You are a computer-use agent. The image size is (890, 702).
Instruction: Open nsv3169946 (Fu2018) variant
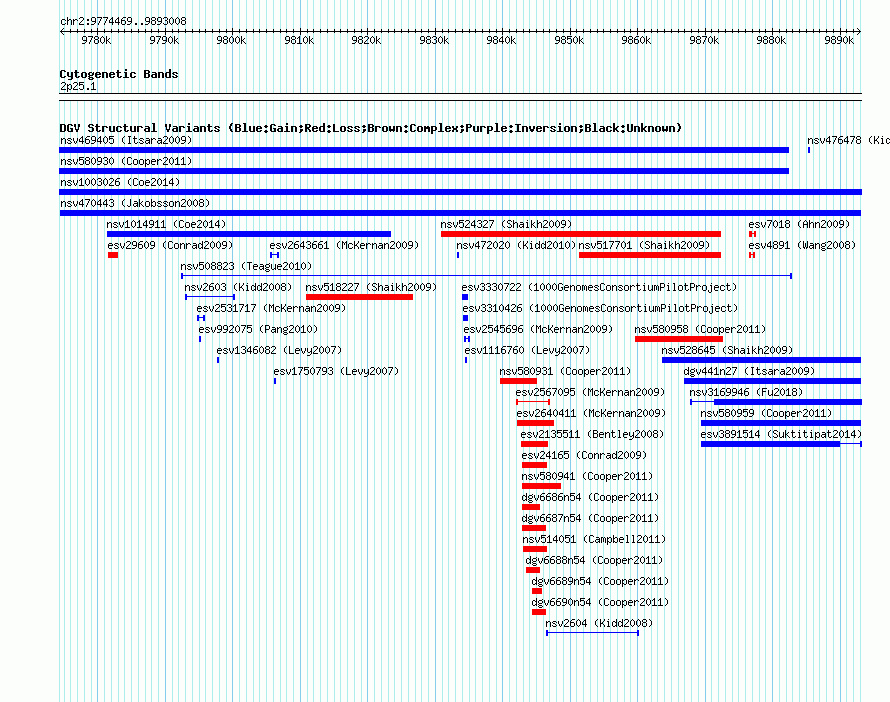746,392
